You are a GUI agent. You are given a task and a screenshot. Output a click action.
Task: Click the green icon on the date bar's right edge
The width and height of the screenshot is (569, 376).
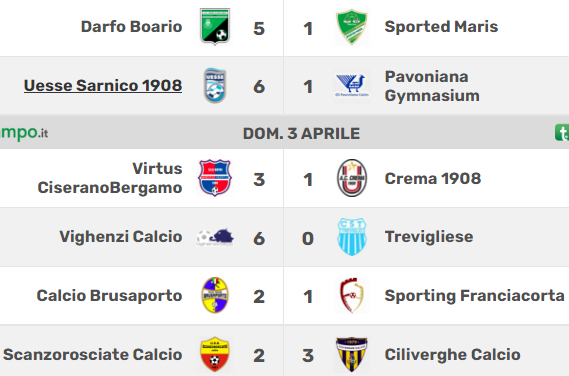pos(562,133)
